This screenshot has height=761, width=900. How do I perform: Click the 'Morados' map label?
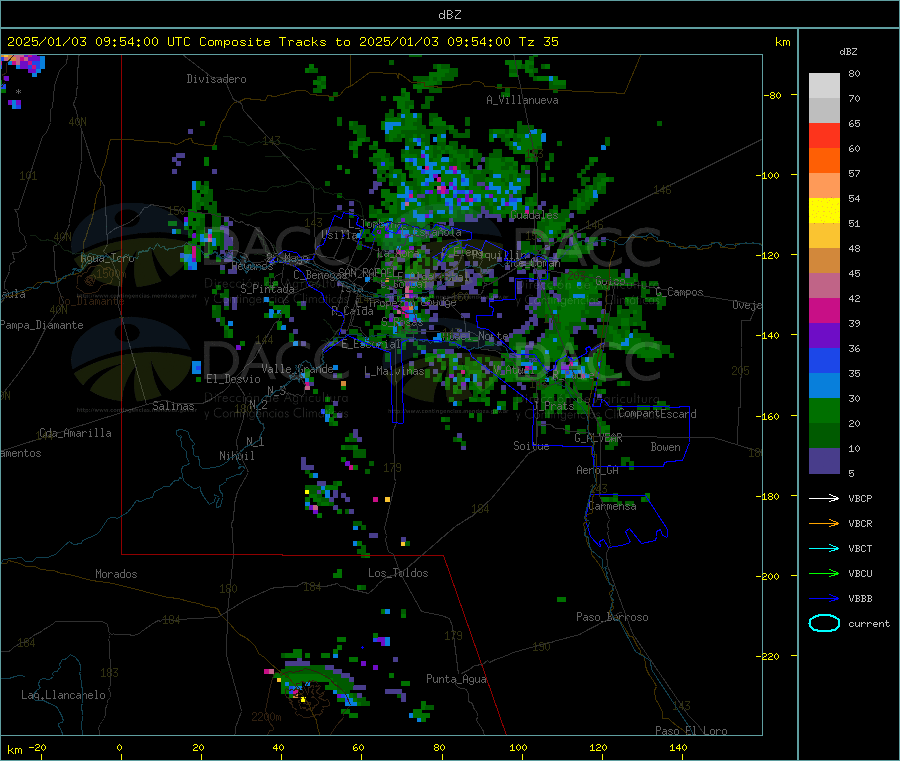pos(116,574)
